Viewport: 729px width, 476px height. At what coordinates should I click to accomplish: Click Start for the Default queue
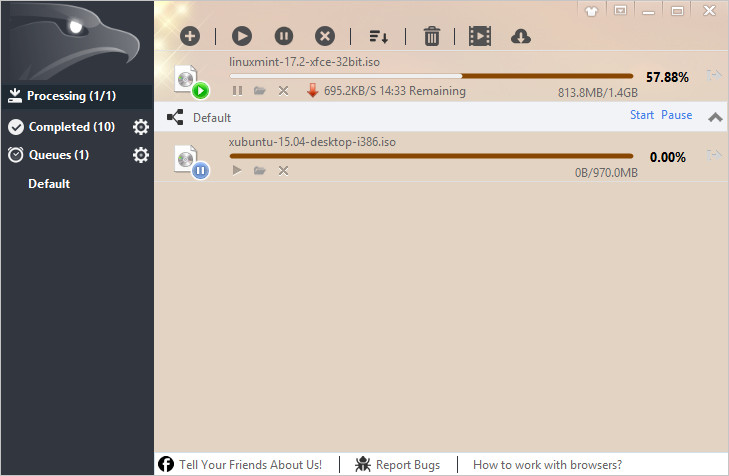[x=642, y=115]
